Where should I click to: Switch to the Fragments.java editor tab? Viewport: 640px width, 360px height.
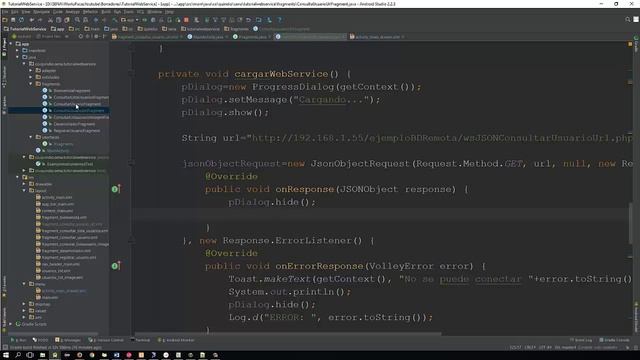(x=252, y=37)
